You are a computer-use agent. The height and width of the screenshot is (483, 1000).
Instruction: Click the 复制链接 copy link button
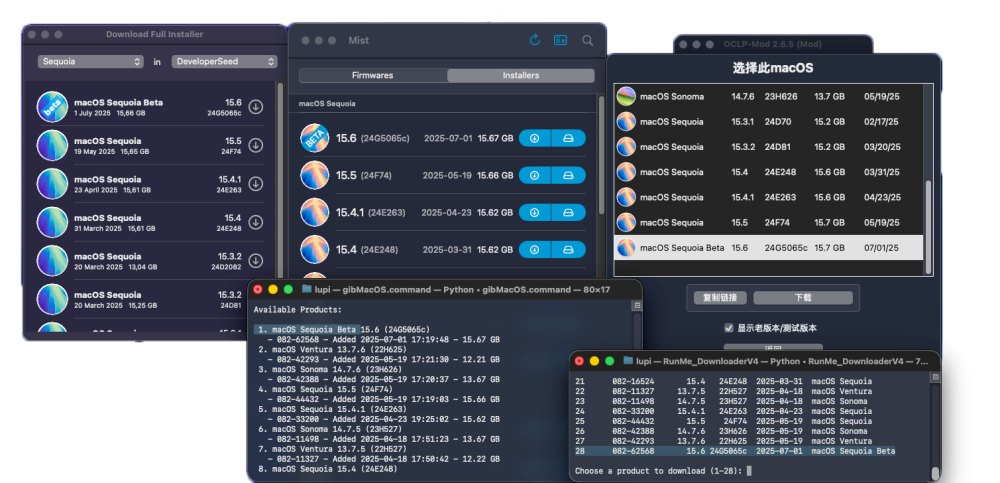point(720,298)
